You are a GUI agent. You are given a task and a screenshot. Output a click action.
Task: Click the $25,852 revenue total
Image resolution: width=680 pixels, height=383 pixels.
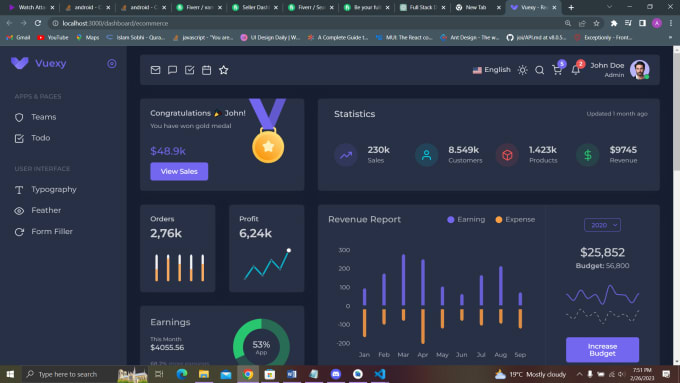pos(602,252)
